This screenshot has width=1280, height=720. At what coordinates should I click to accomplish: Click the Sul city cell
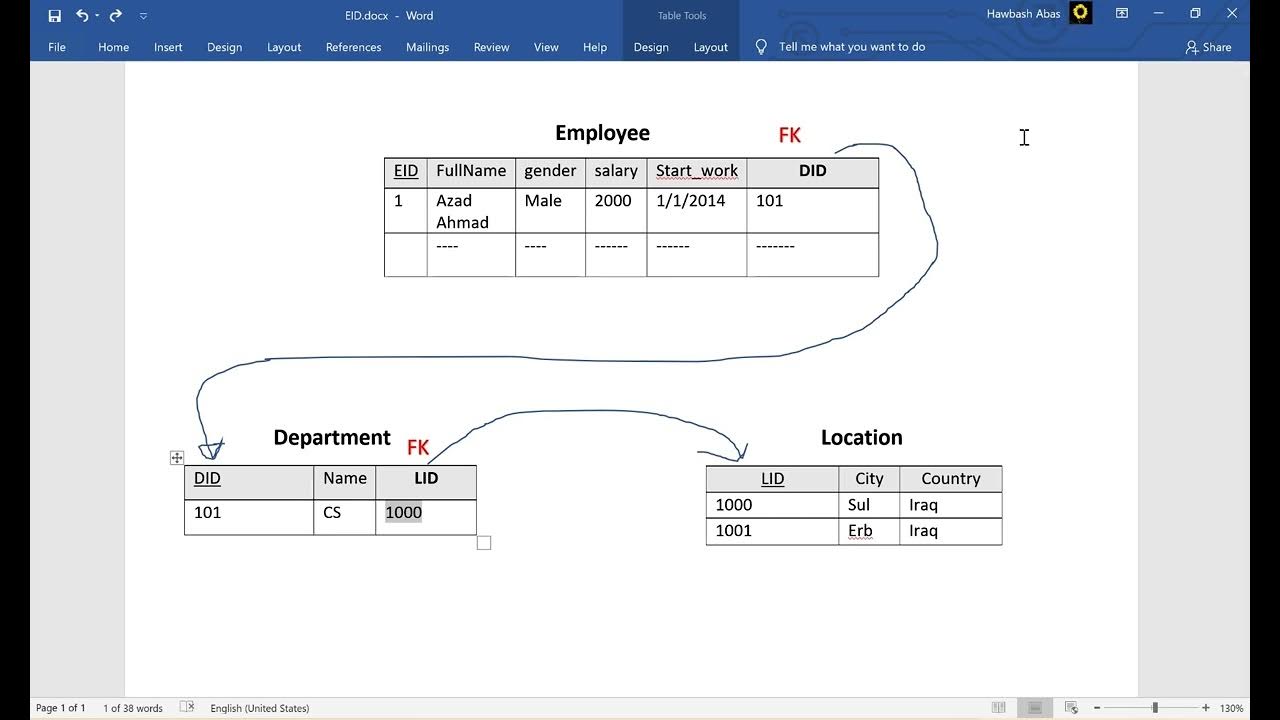tap(869, 505)
